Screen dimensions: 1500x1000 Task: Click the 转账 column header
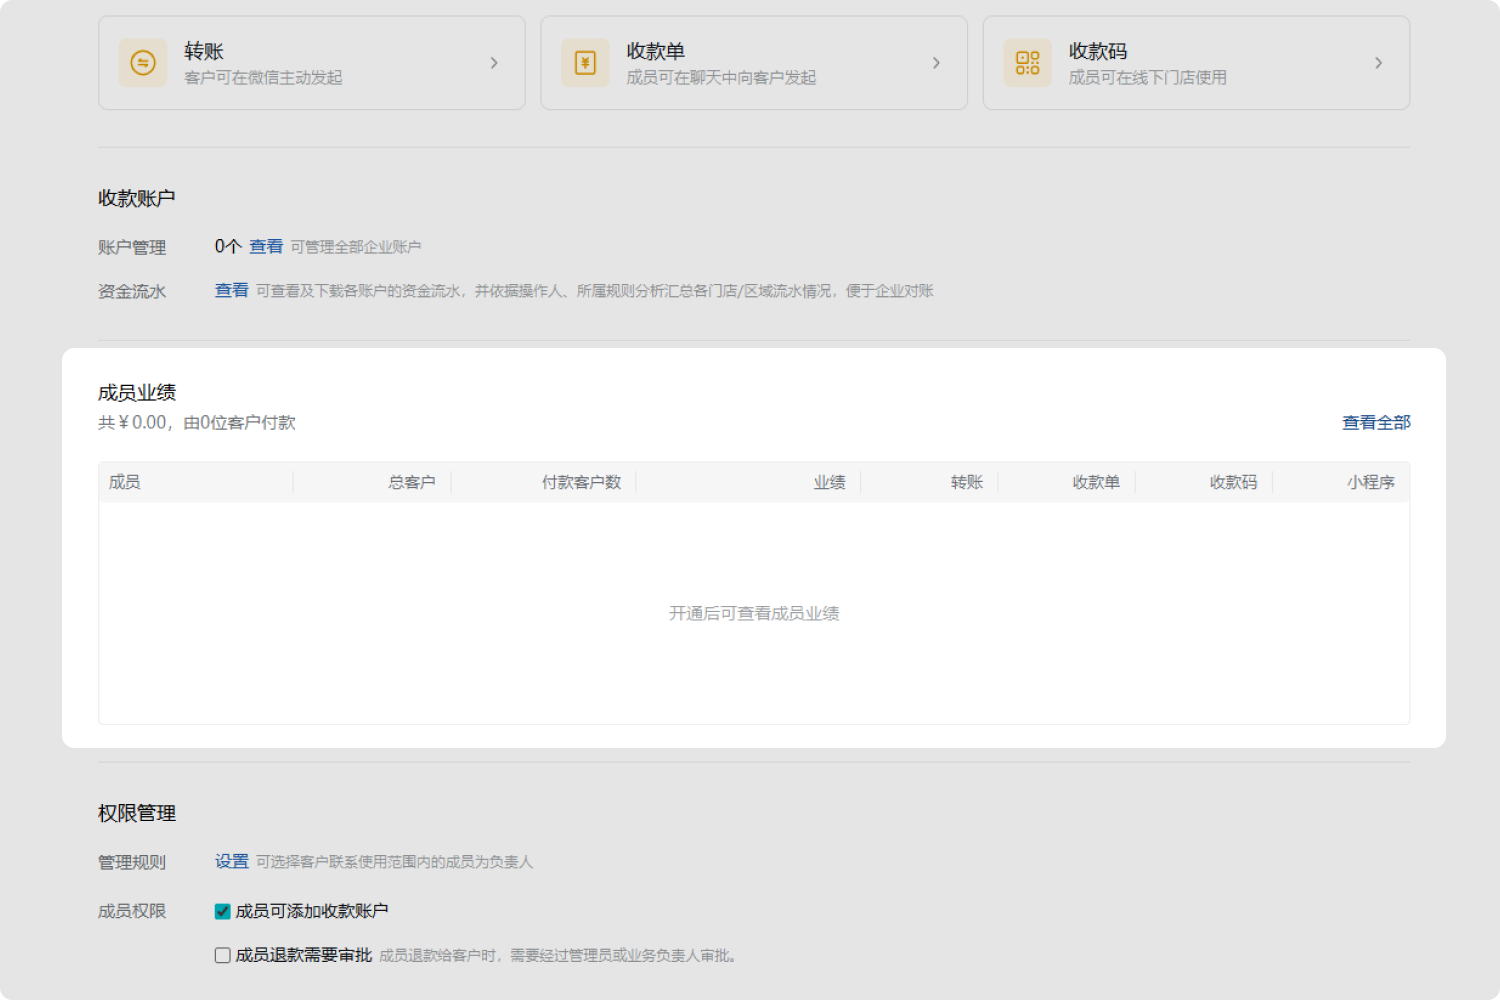[967, 482]
